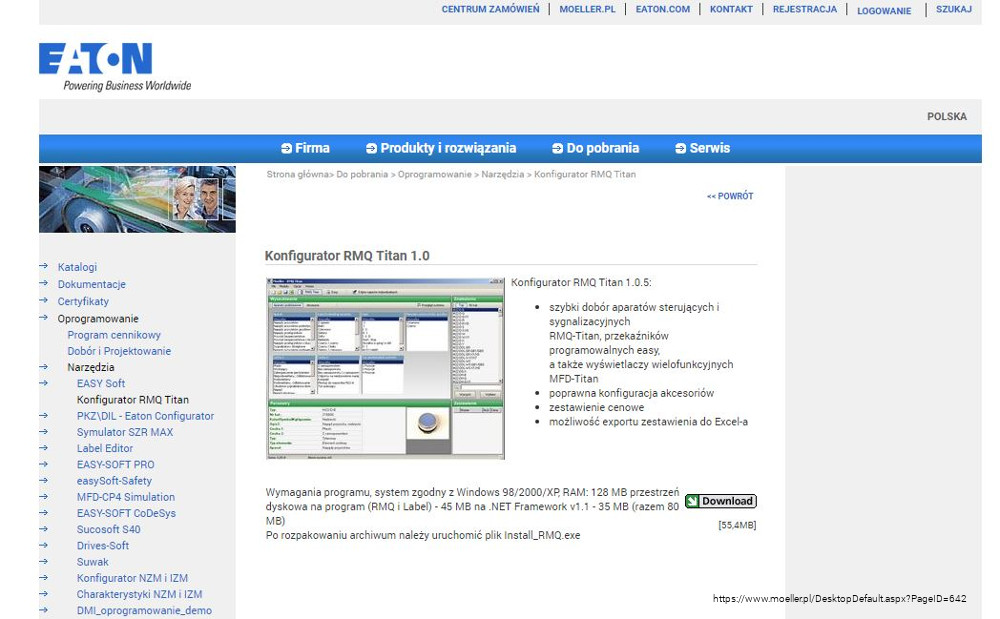Click the arrow icon beside Produkty i rozwiązania
Viewport: 1000px width, 619px height.
coord(371,149)
